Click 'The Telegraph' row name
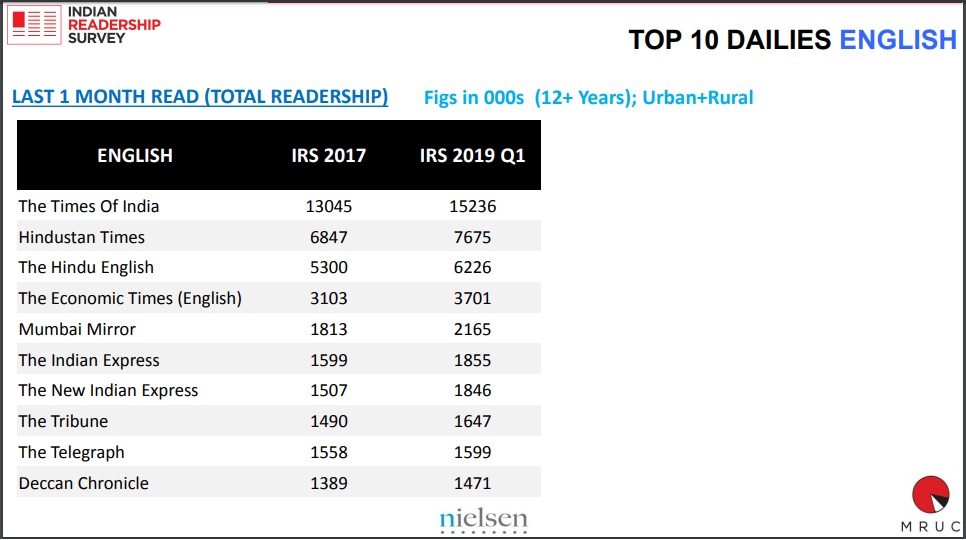The width and height of the screenshot is (966, 540). (x=71, y=453)
